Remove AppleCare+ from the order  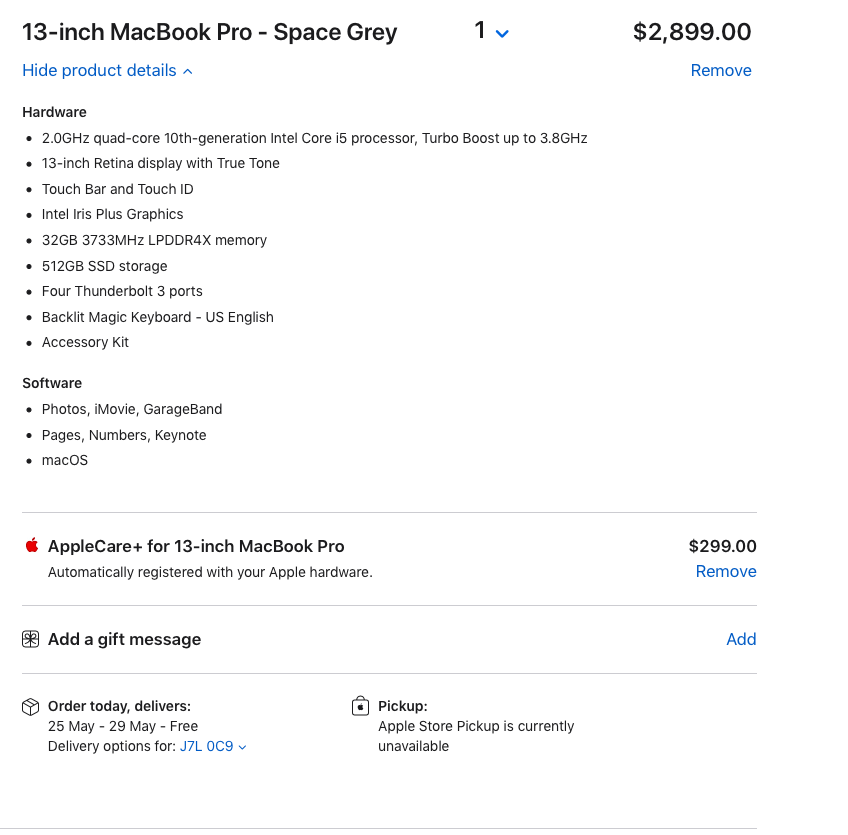tap(726, 571)
